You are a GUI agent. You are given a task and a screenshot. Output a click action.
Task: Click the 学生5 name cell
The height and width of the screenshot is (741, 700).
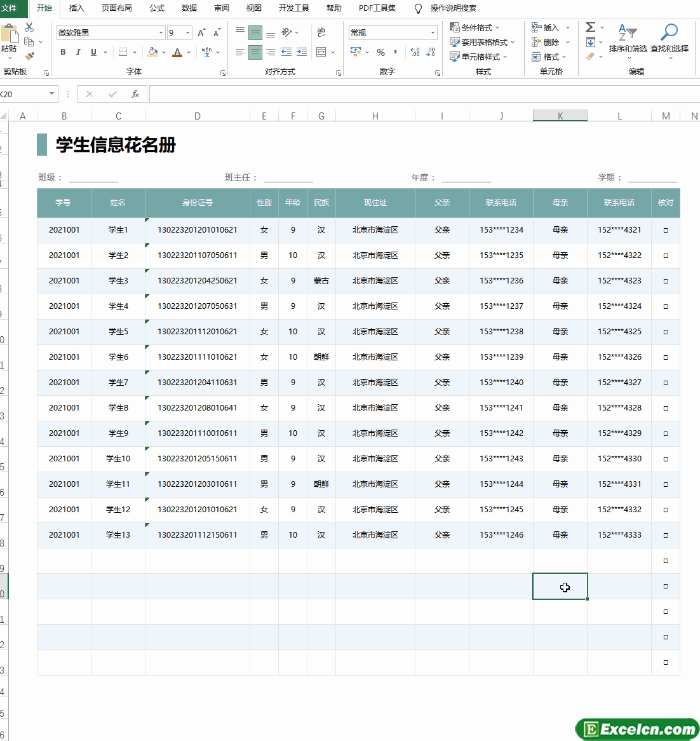click(118, 332)
